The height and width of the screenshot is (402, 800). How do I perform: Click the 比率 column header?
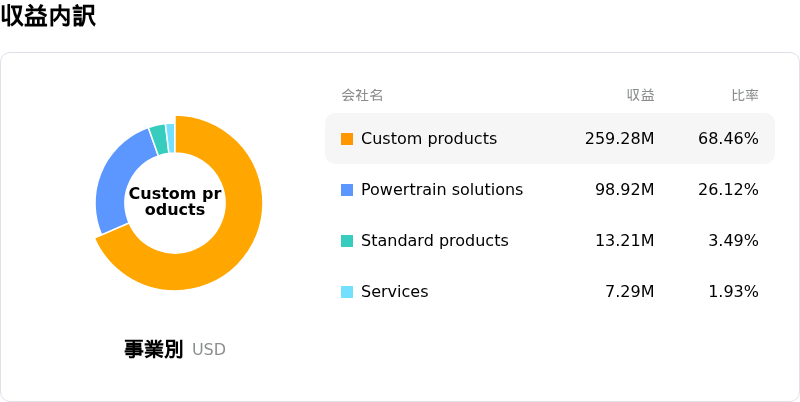click(745, 95)
